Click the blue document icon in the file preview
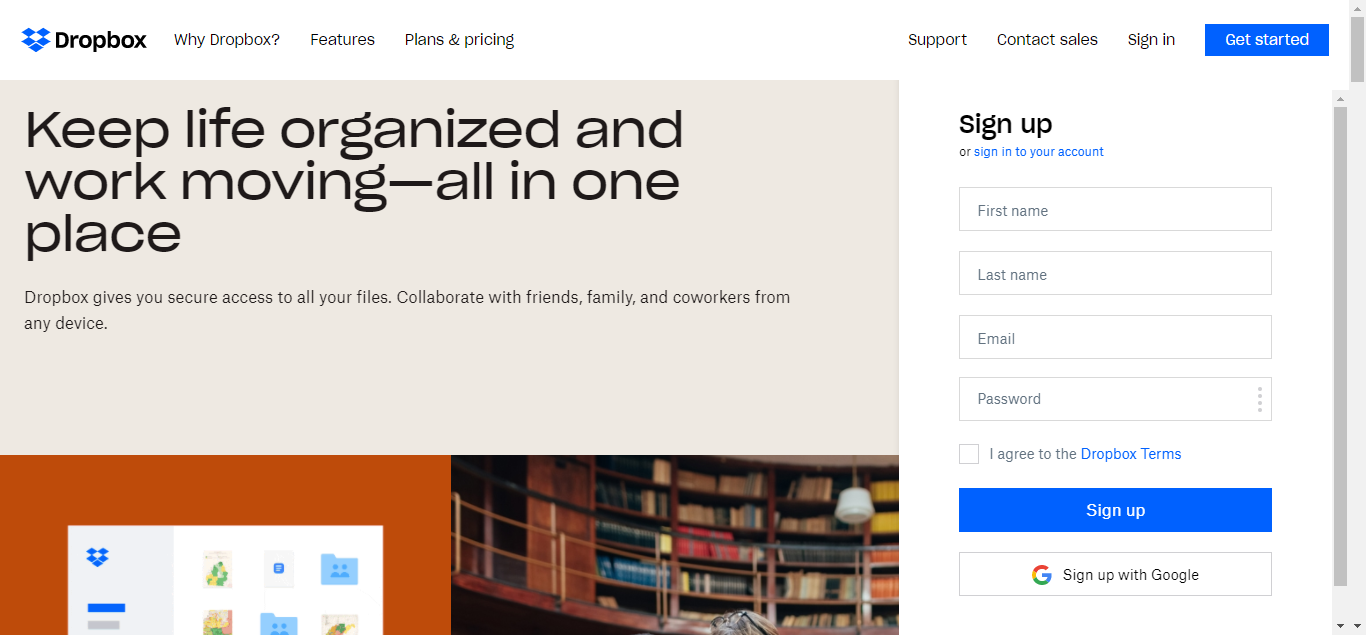This screenshot has height=635, width=1366. [x=279, y=568]
